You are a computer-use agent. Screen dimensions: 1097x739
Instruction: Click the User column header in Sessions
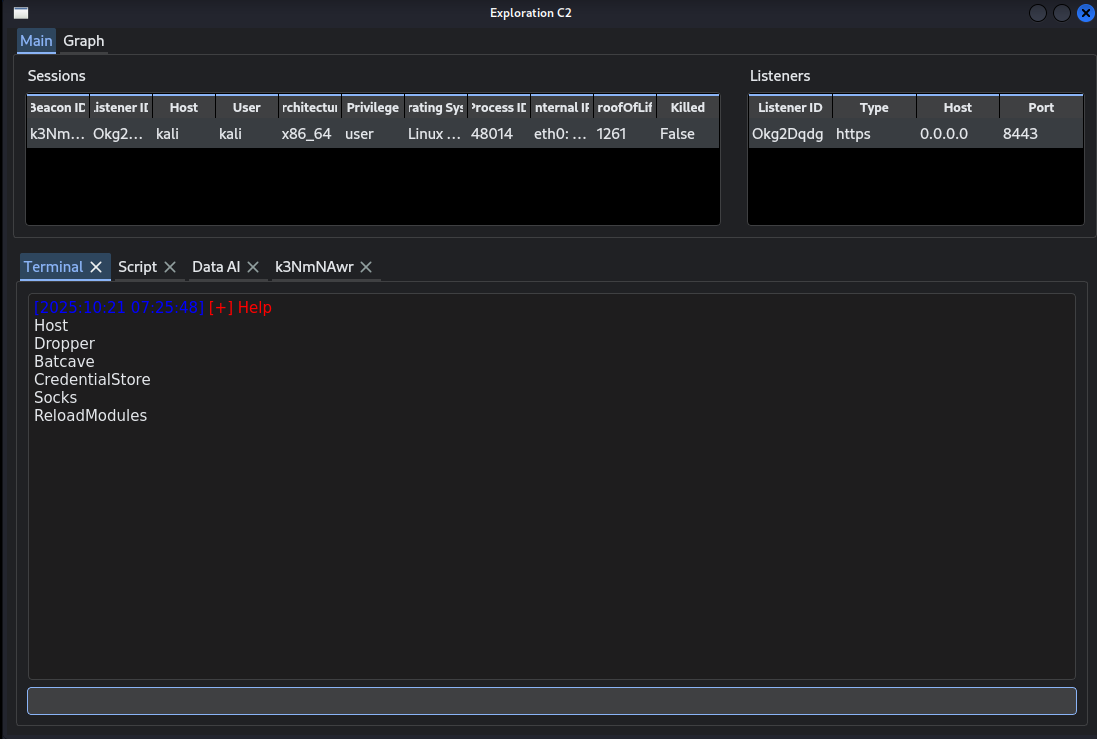coord(246,108)
